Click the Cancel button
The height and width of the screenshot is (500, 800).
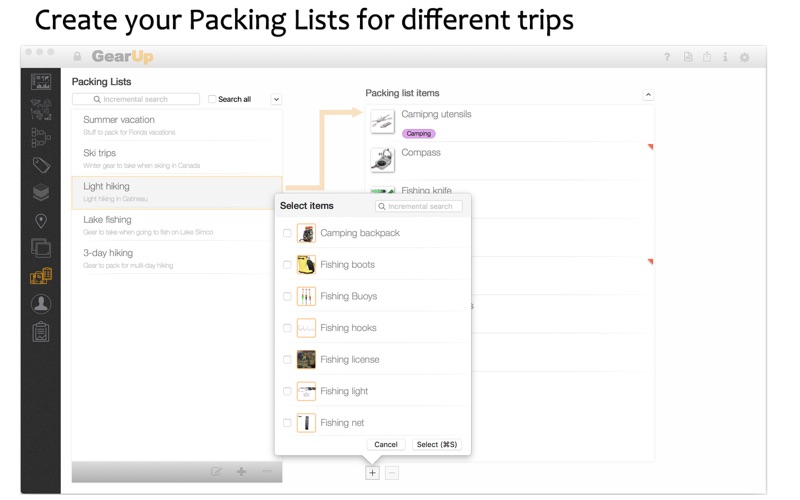[x=386, y=444]
